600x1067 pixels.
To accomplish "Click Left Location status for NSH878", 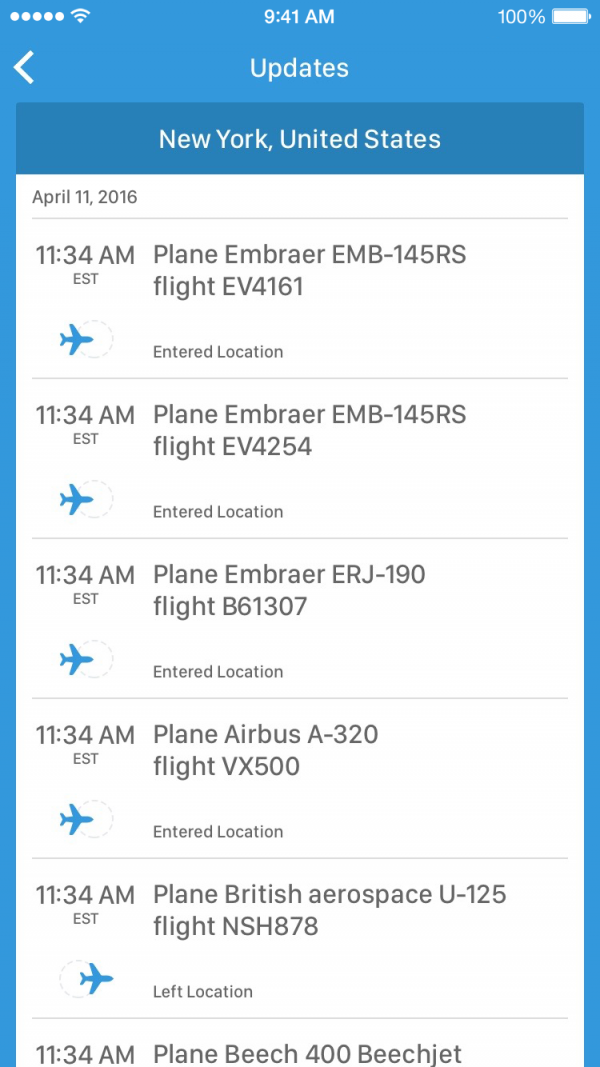I will pos(203,992).
